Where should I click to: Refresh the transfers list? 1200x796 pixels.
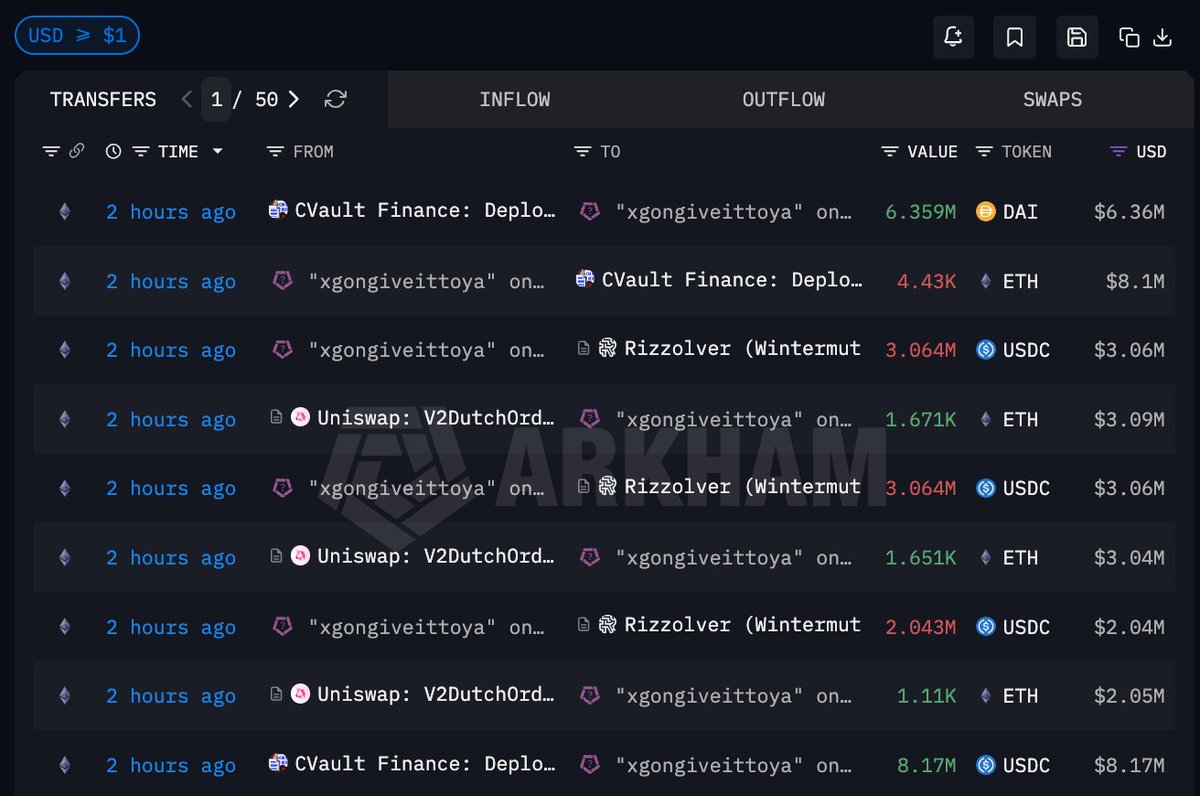tap(336, 99)
